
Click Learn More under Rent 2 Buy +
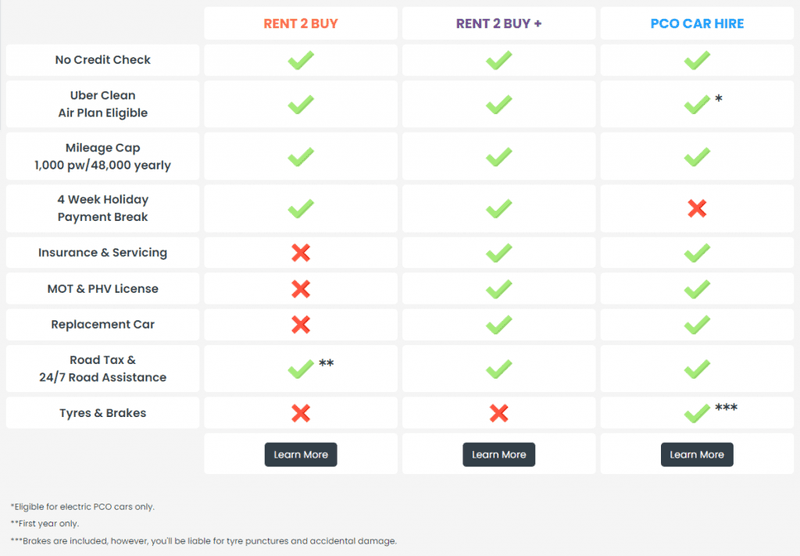click(x=499, y=454)
